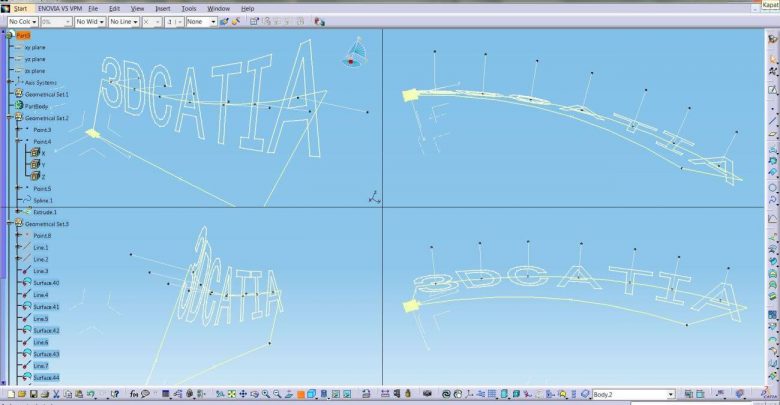Open the Insert menu
The height and width of the screenshot is (405, 780).
(163, 8)
